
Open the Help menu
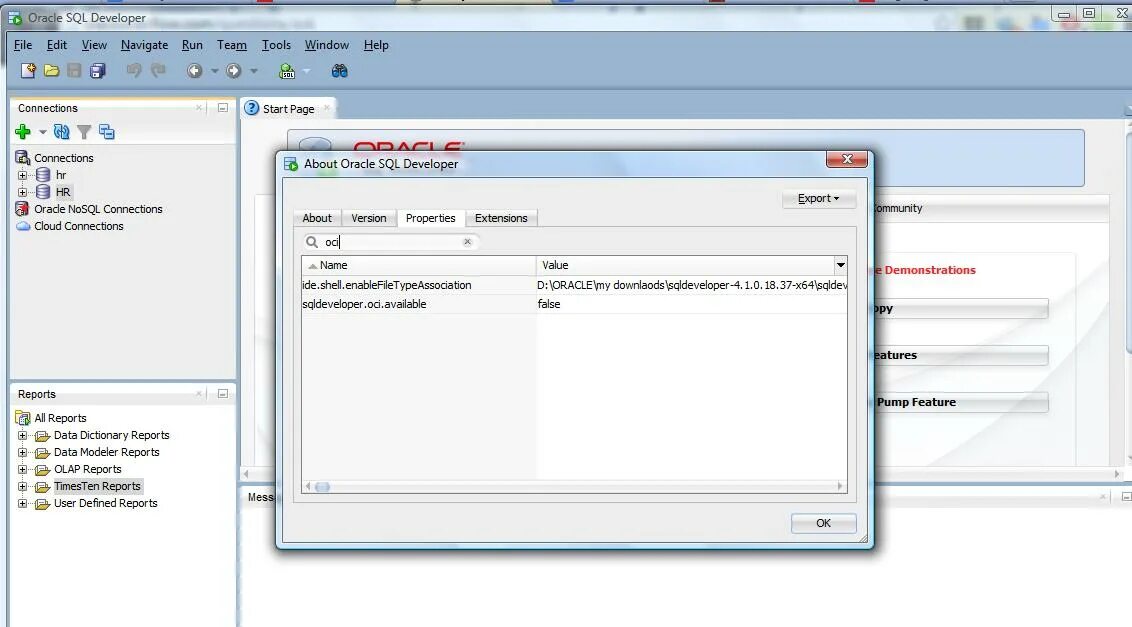click(376, 45)
